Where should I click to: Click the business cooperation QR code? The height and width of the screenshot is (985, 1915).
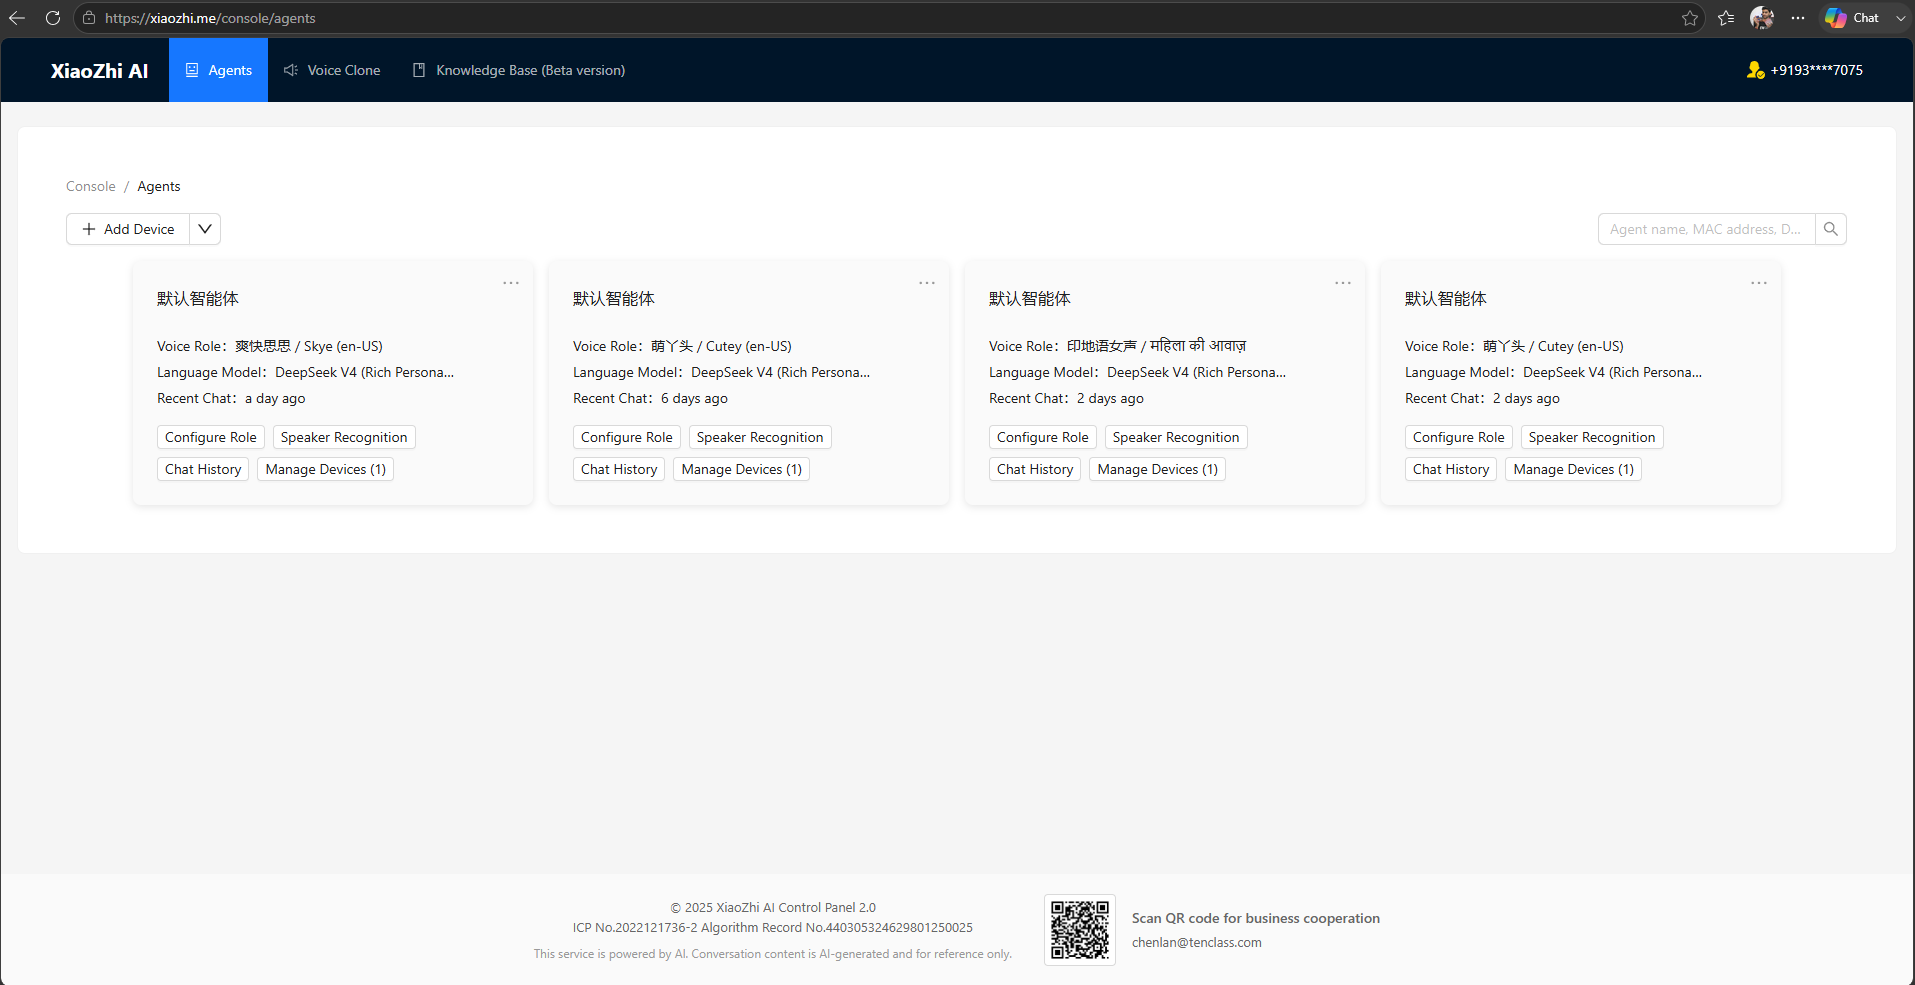(1080, 930)
